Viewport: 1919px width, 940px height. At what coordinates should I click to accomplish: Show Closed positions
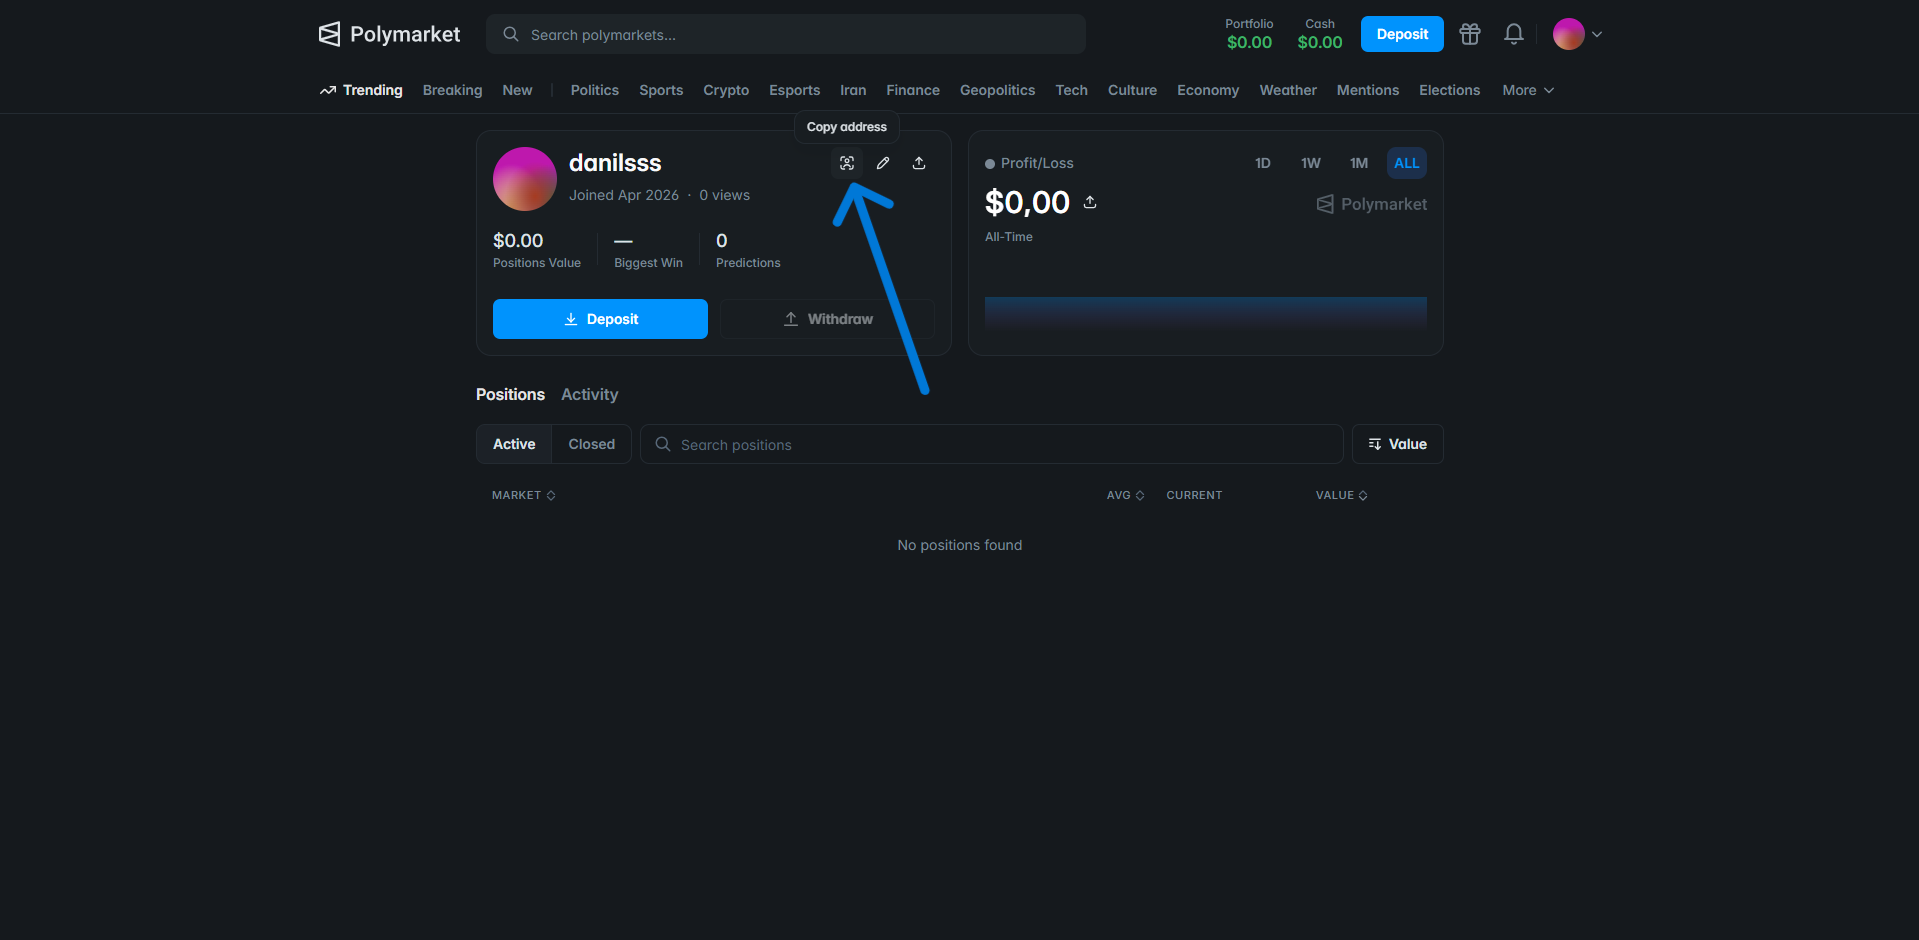[592, 444]
